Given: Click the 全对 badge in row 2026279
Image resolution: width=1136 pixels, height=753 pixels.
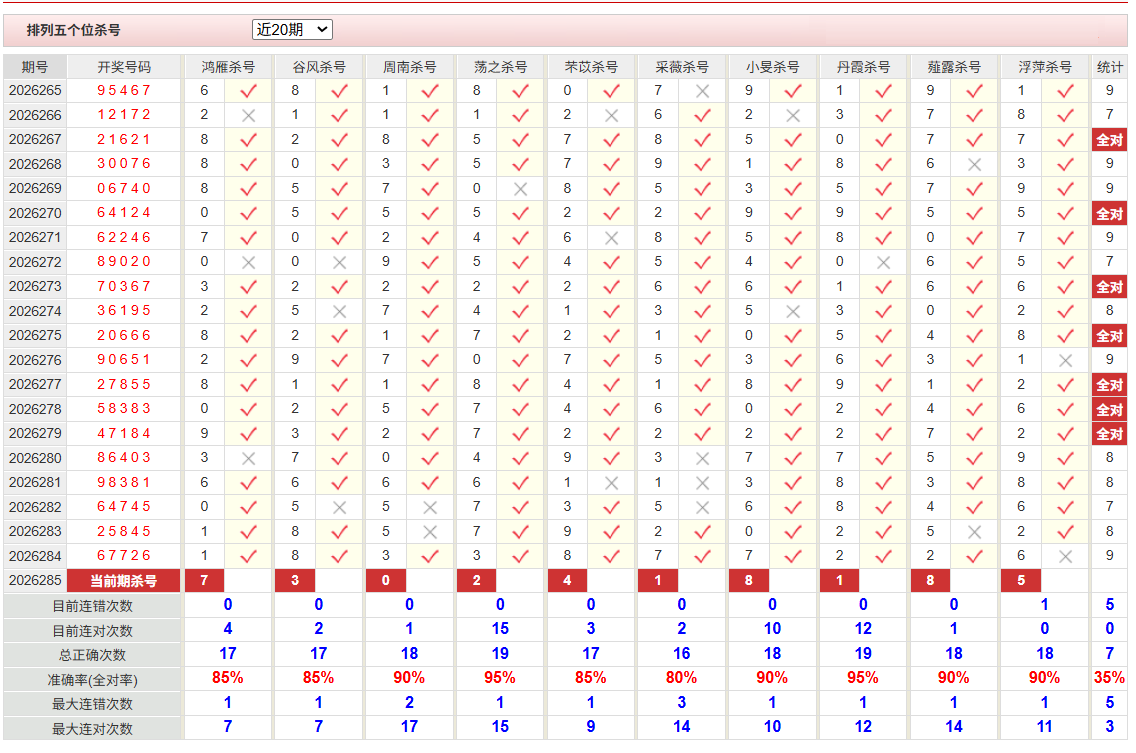Looking at the screenshot, I should pyautogui.click(x=1109, y=434).
